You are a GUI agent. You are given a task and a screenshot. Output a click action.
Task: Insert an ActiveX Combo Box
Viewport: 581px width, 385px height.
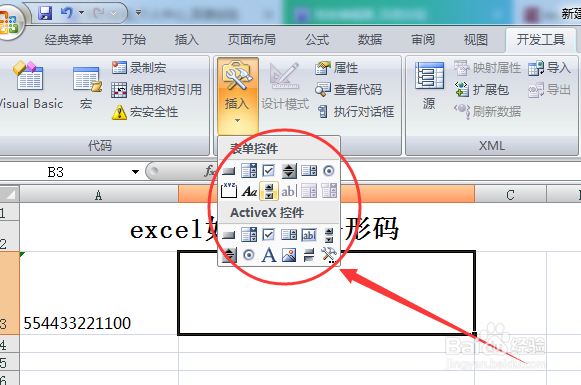click(249, 235)
